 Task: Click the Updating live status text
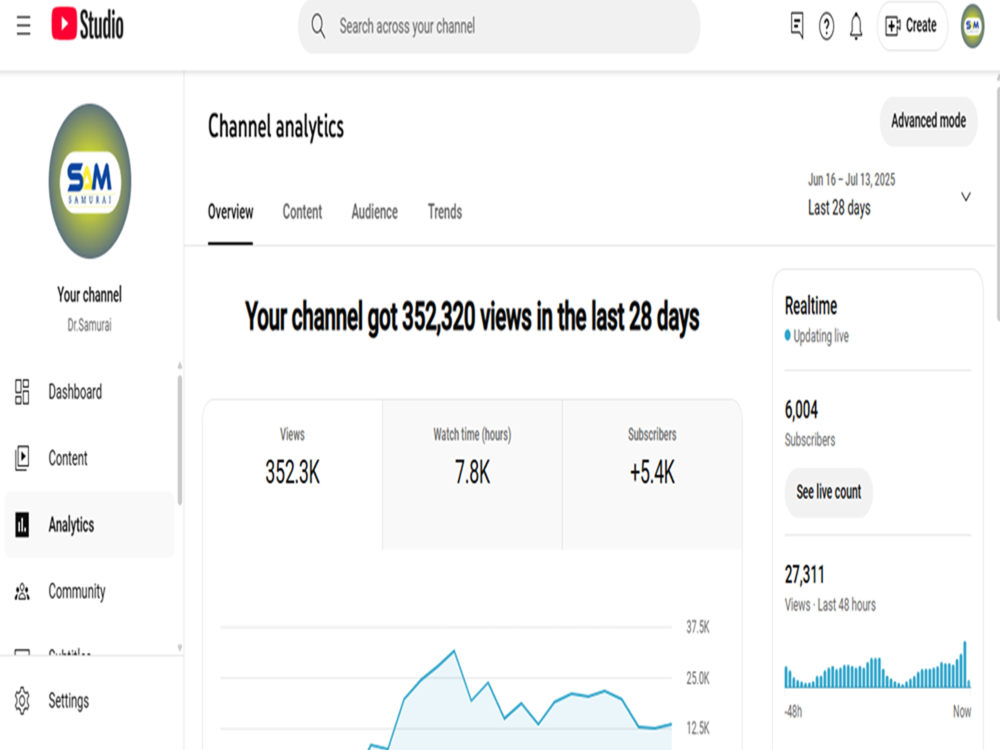[x=821, y=336]
